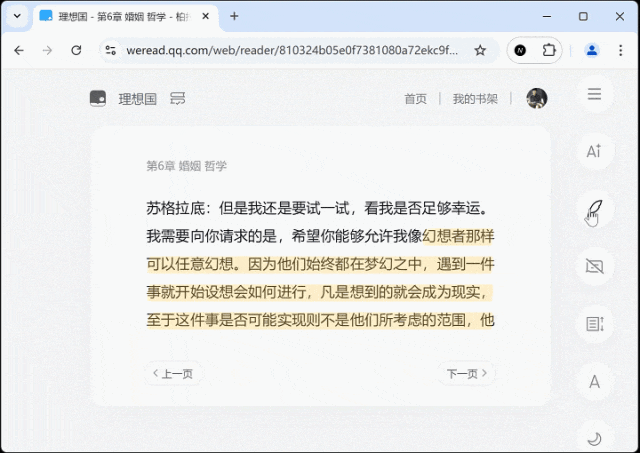
Task: Open the font settings A icon
Action: point(594,382)
